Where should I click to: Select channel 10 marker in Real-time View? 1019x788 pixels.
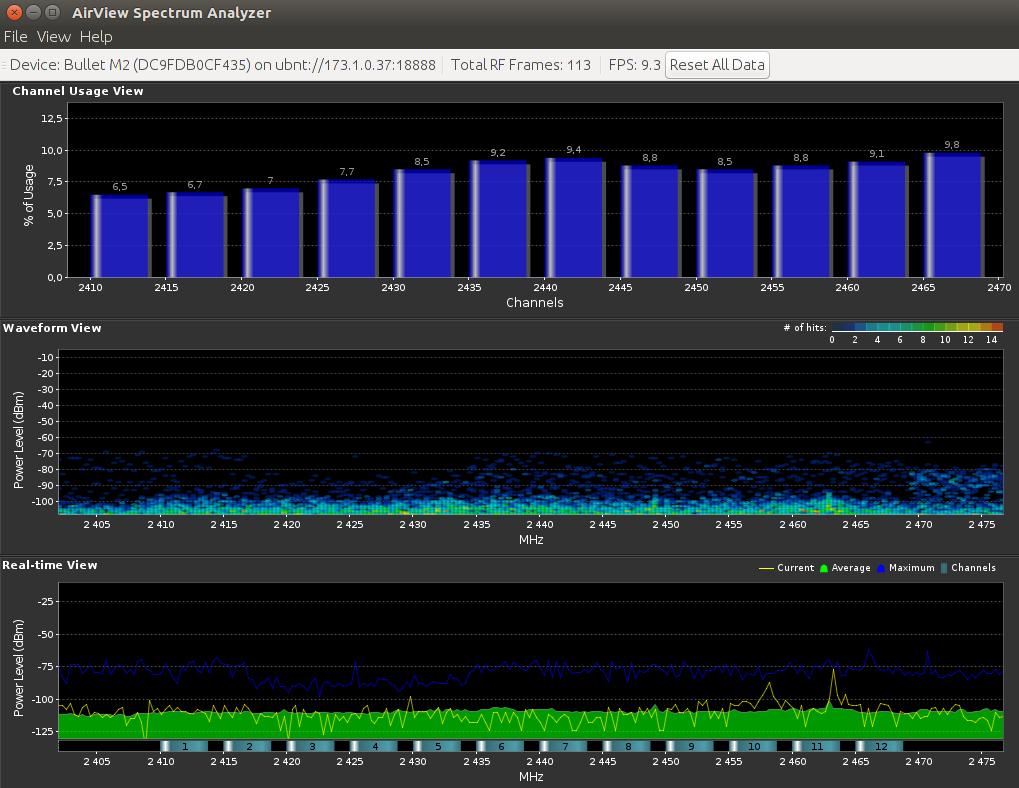[752, 746]
